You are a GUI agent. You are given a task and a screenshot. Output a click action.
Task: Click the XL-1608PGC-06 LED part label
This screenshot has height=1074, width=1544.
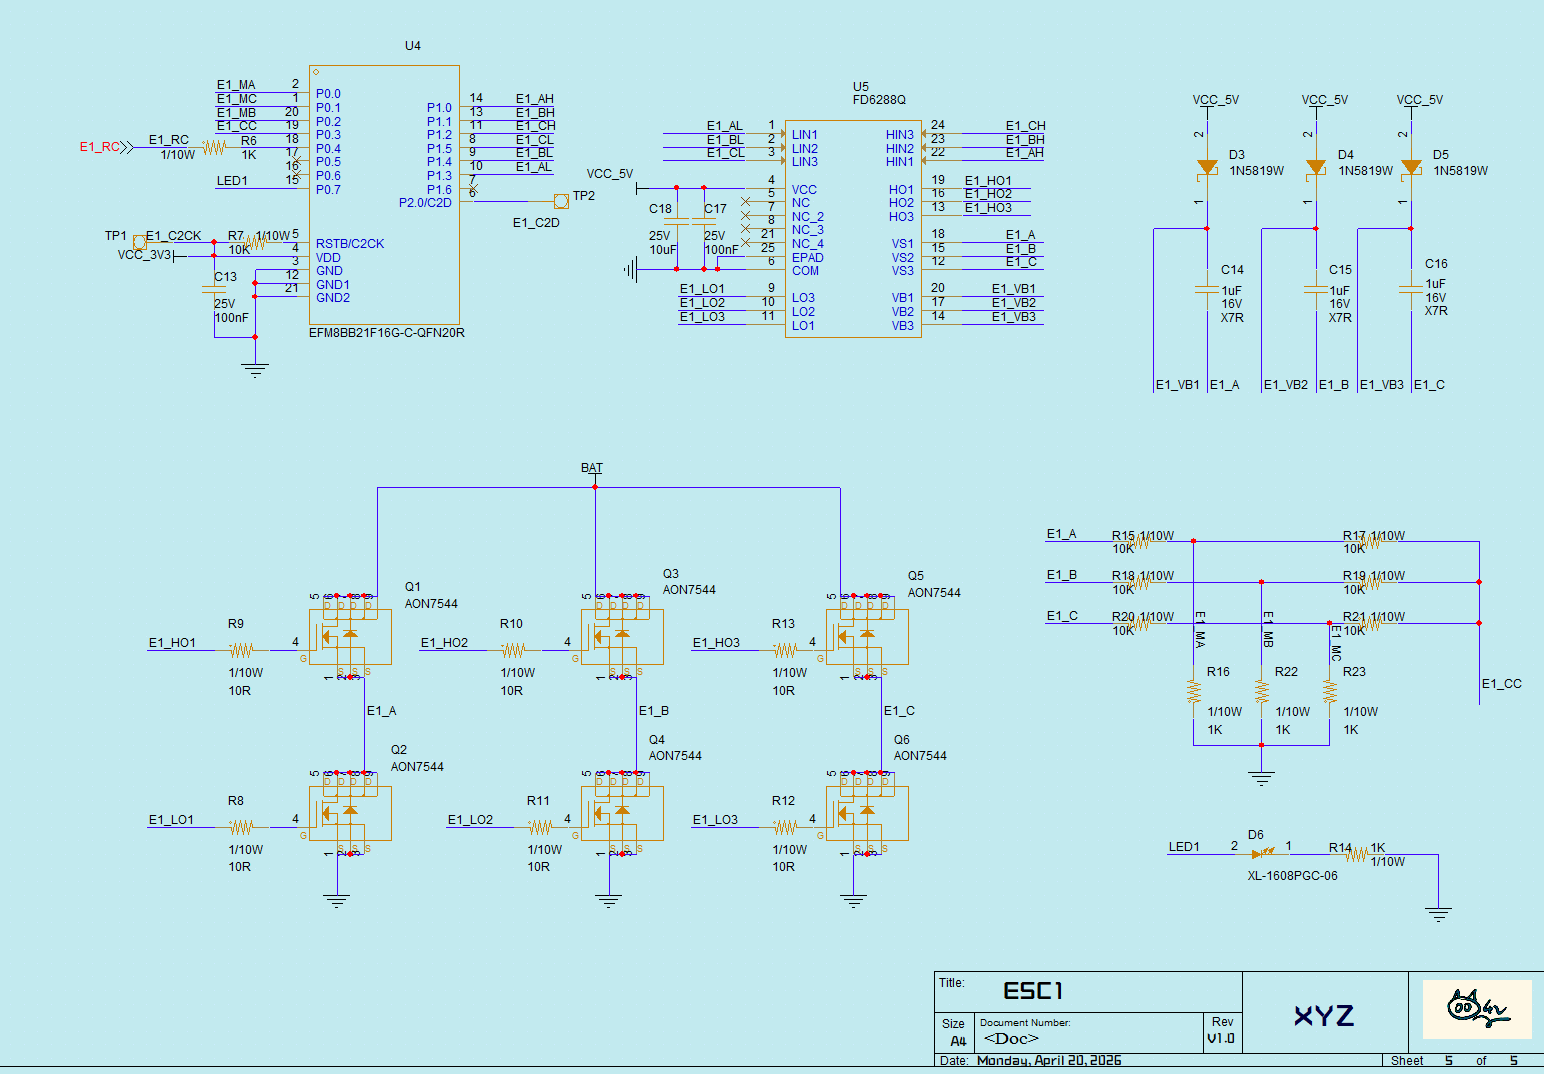click(x=1292, y=876)
